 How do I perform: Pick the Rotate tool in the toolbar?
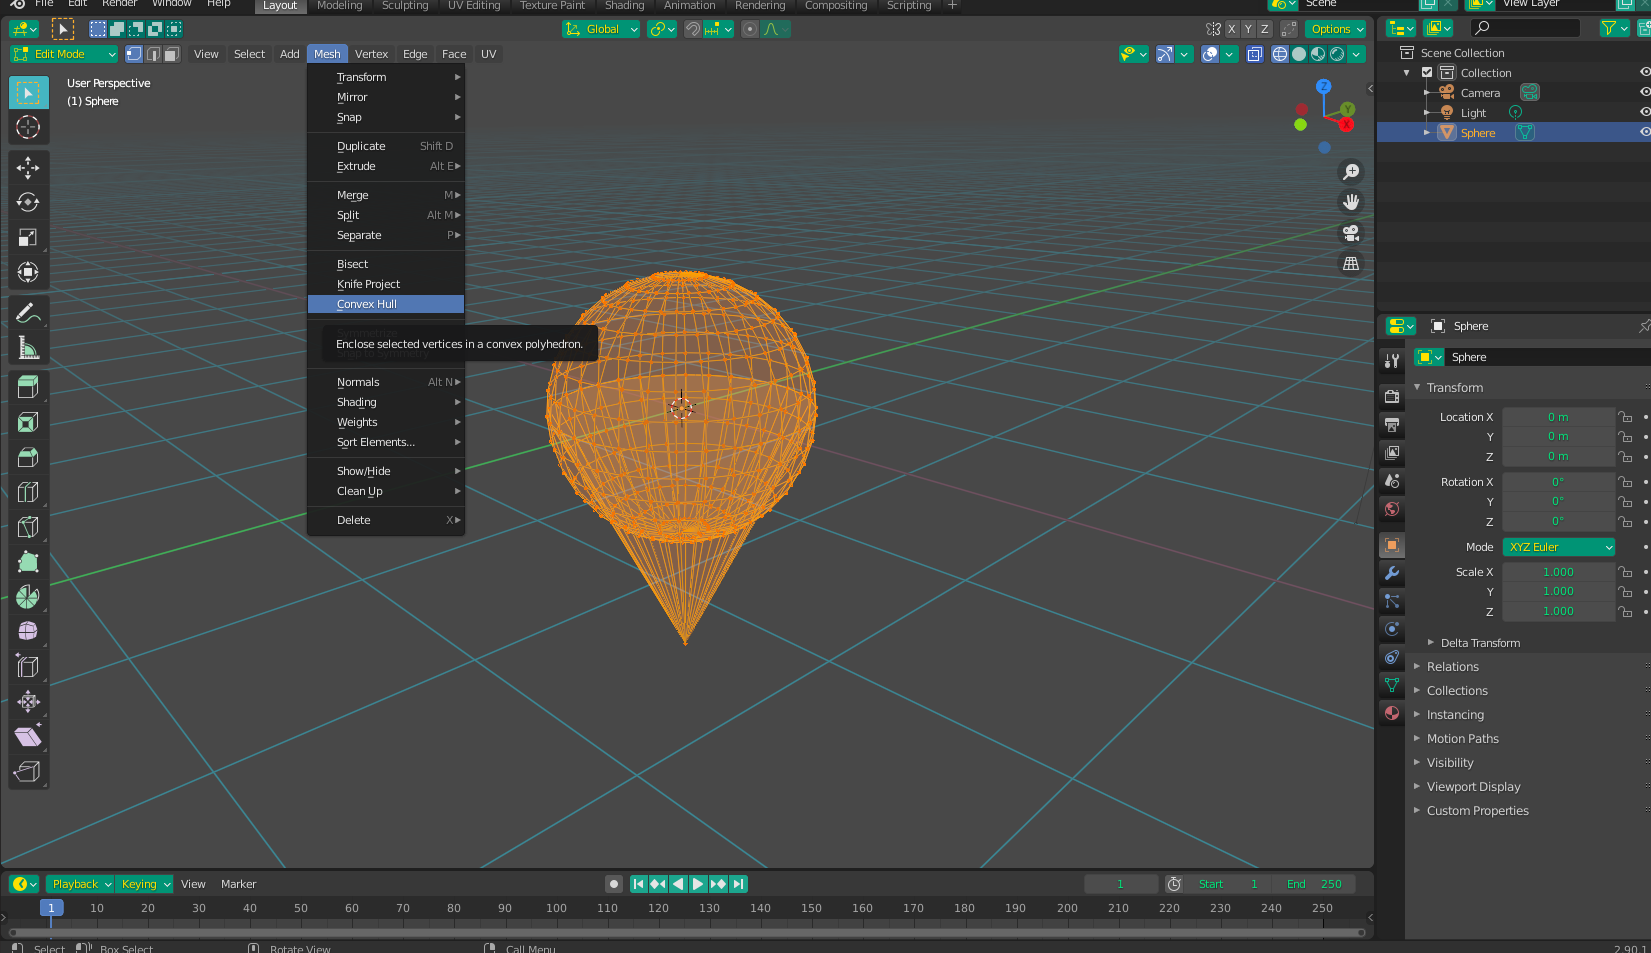pos(28,202)
